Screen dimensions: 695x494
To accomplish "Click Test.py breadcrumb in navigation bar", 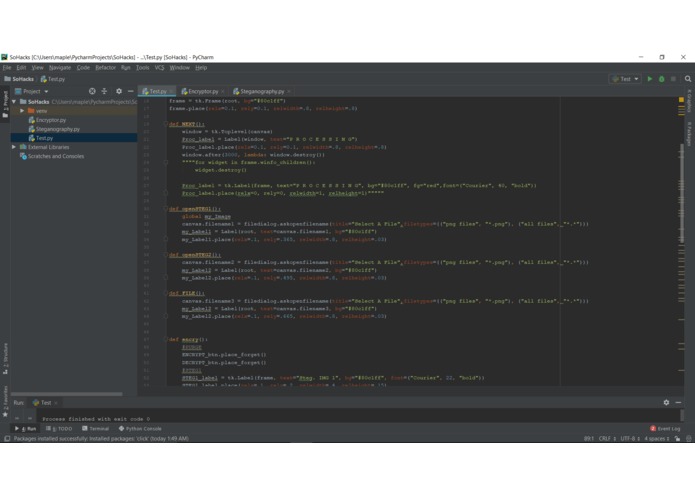I will pyautogui.click(x=53, y=79).
